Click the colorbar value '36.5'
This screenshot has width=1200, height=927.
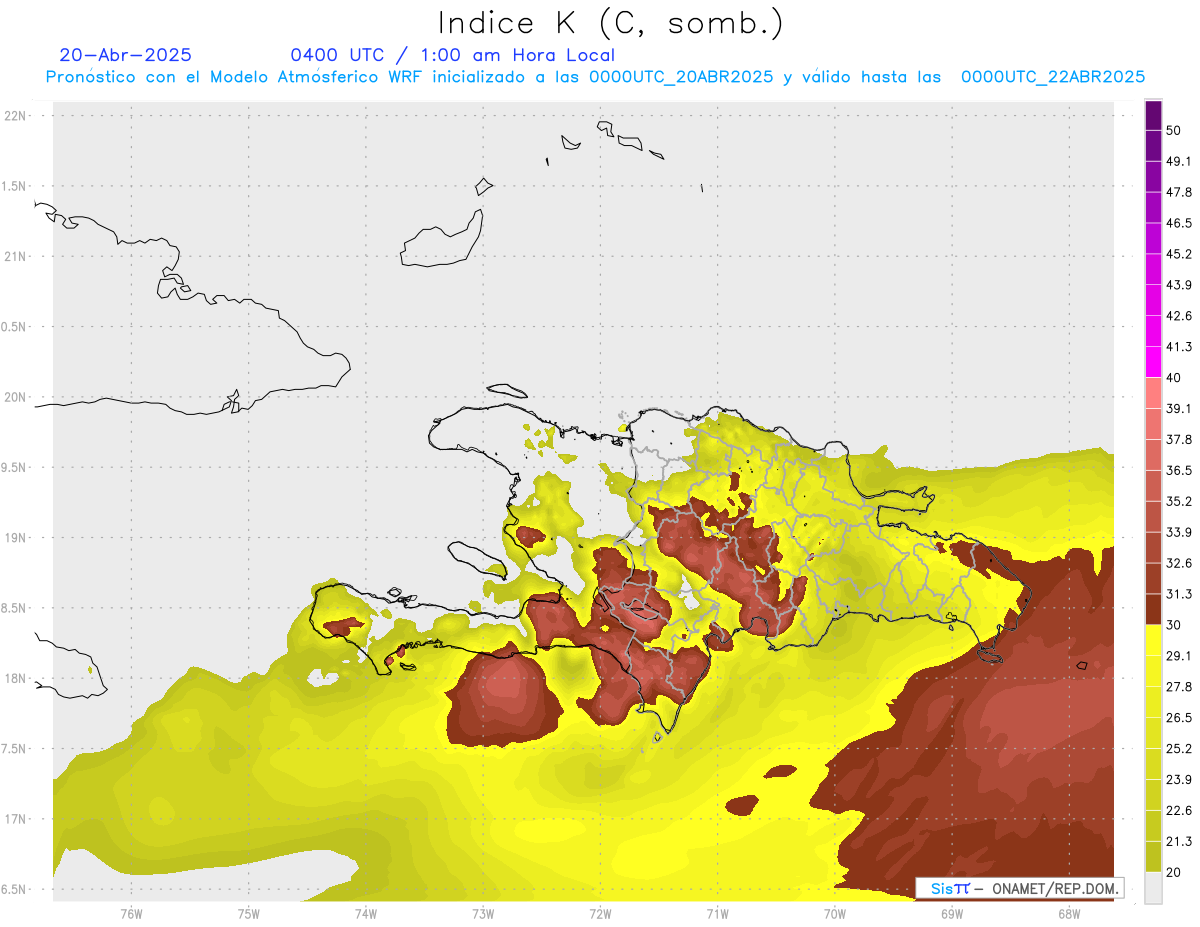(1179, 470)
